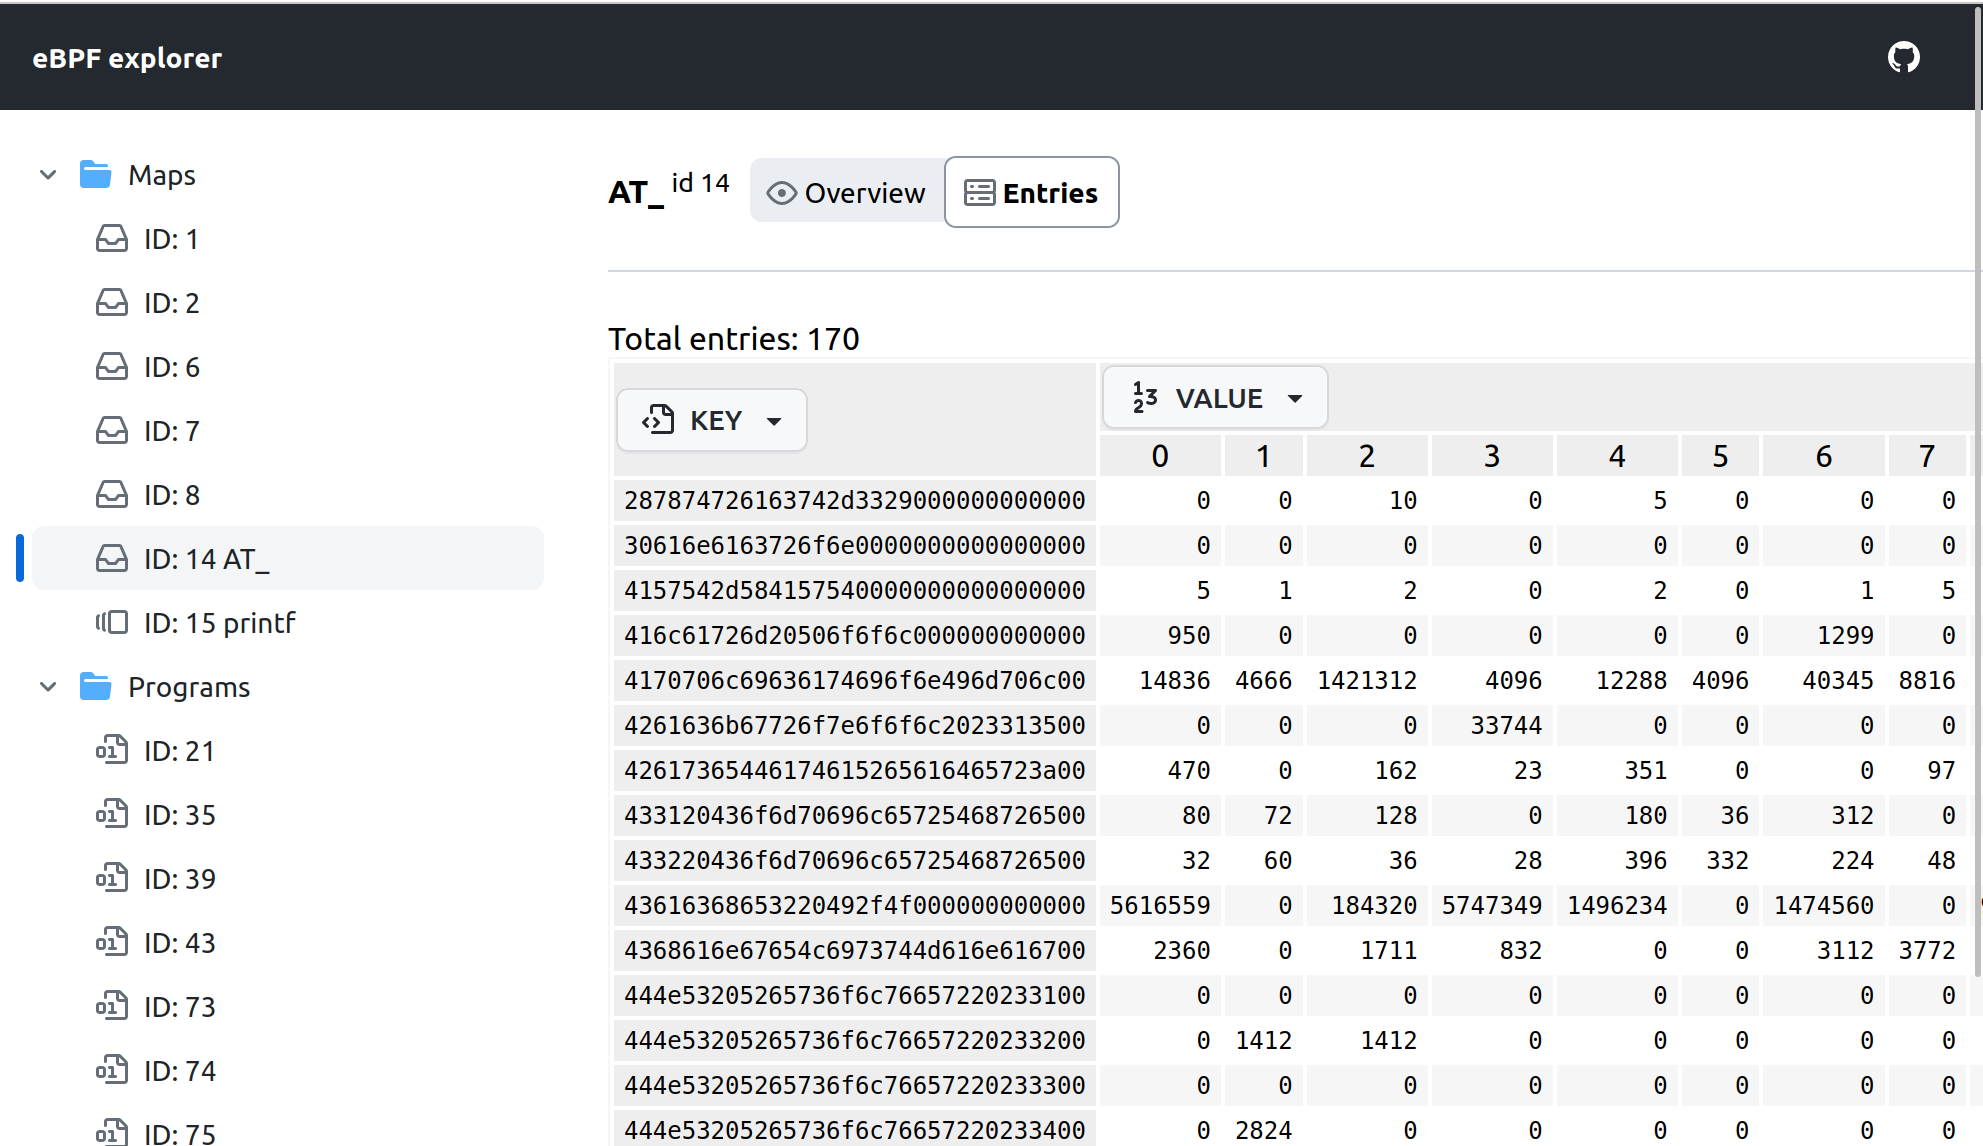This screenshot has height=1146, width=1983.
Task: Open map ID: 15 printf
Action: (219, 623)
